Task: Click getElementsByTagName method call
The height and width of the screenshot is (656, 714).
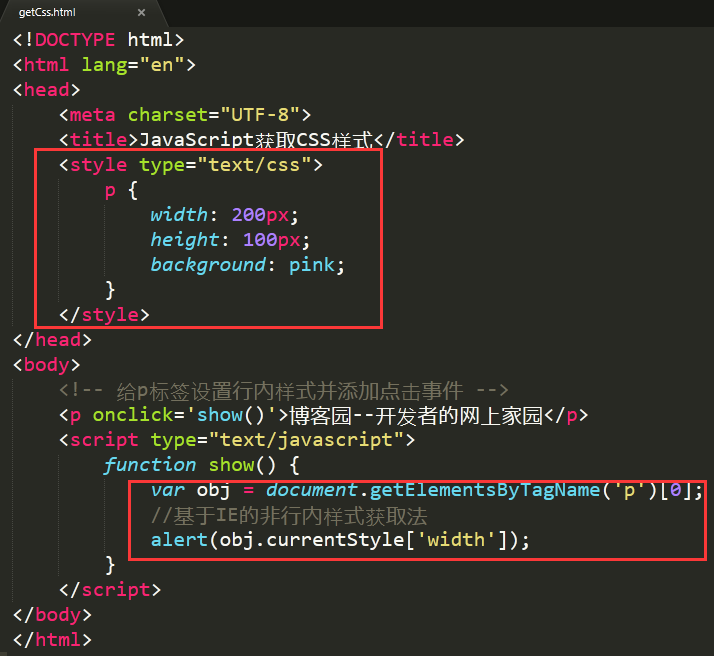Action: pyautogui.click(x=485, y=490)
